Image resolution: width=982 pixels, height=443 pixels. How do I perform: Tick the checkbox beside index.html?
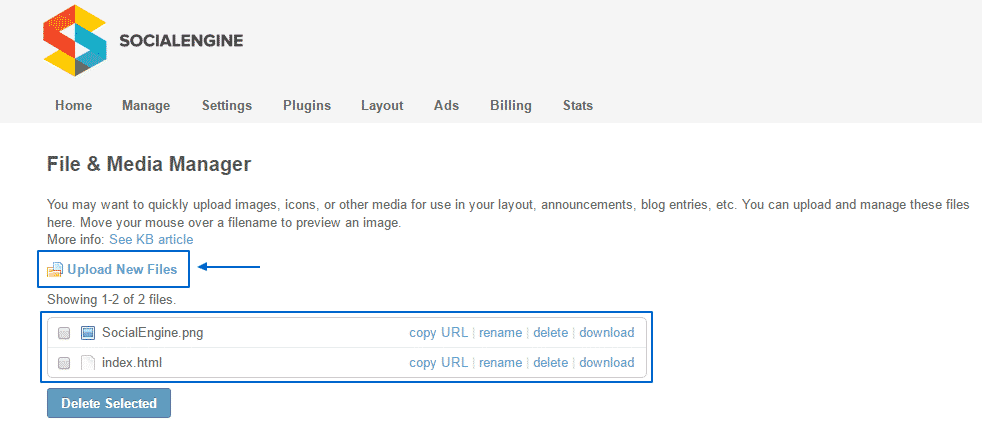pyautogui.click(x=64, y=363)
